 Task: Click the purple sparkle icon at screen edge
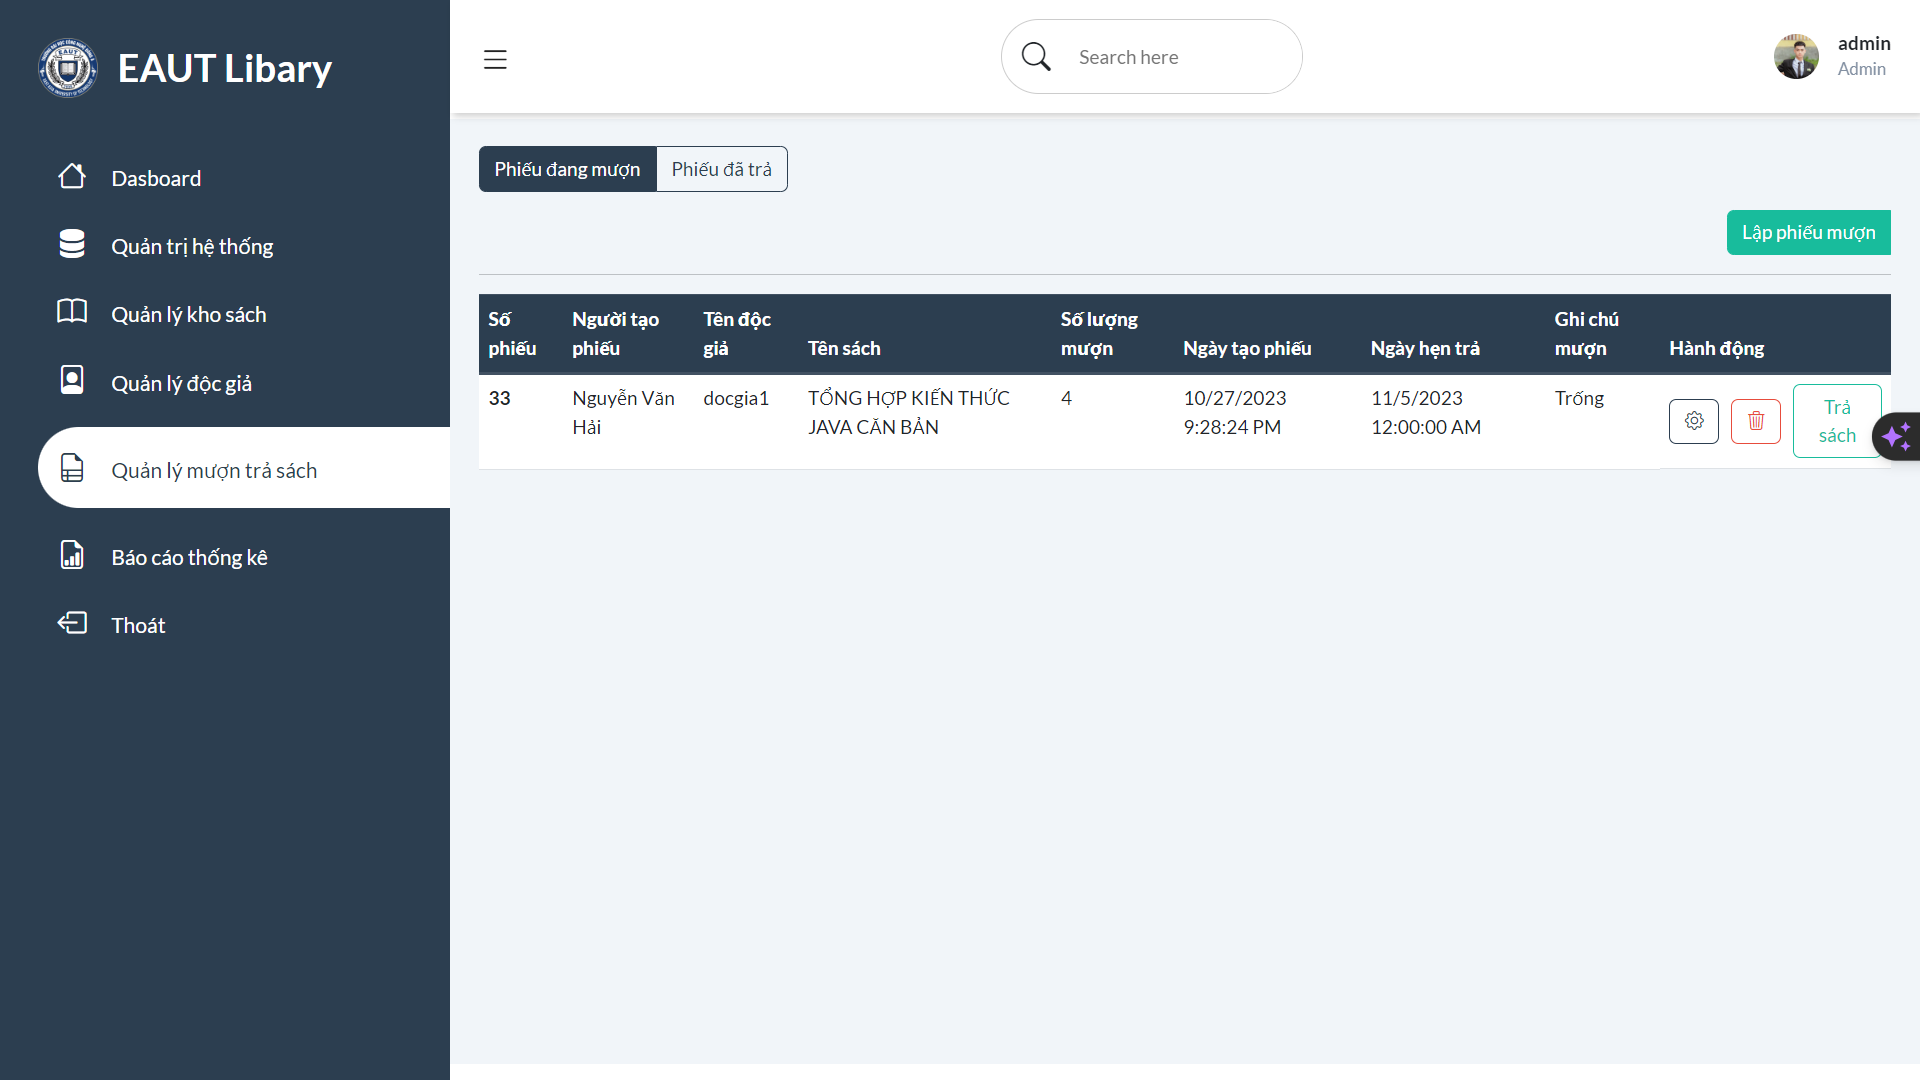[1897, 437]
